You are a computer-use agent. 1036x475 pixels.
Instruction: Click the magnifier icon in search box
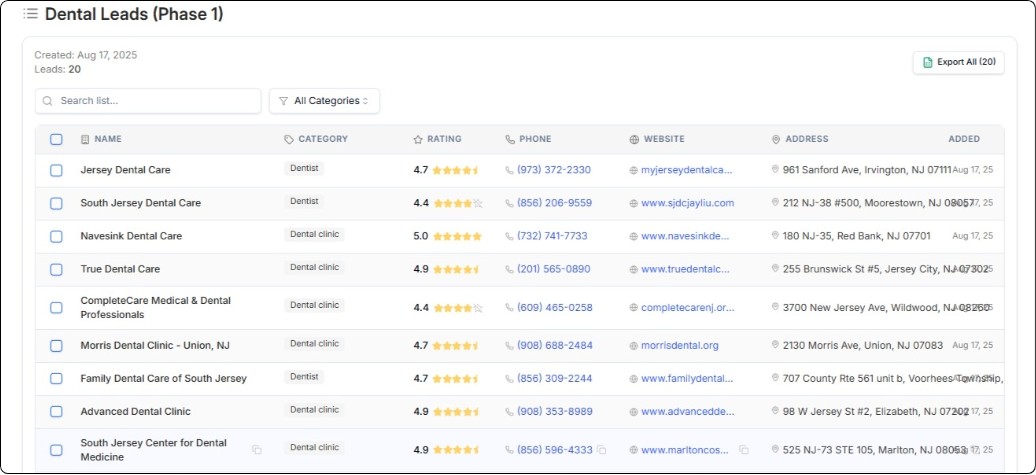click(48, 101)
